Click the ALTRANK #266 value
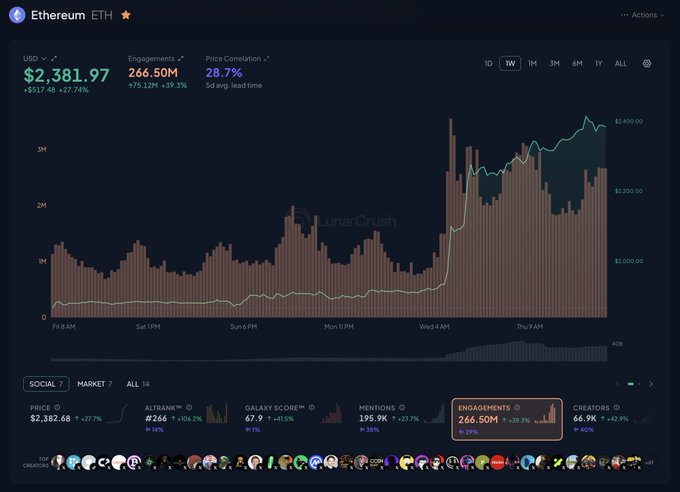Viewport: 680px width, 492px height. pos(156,419)
